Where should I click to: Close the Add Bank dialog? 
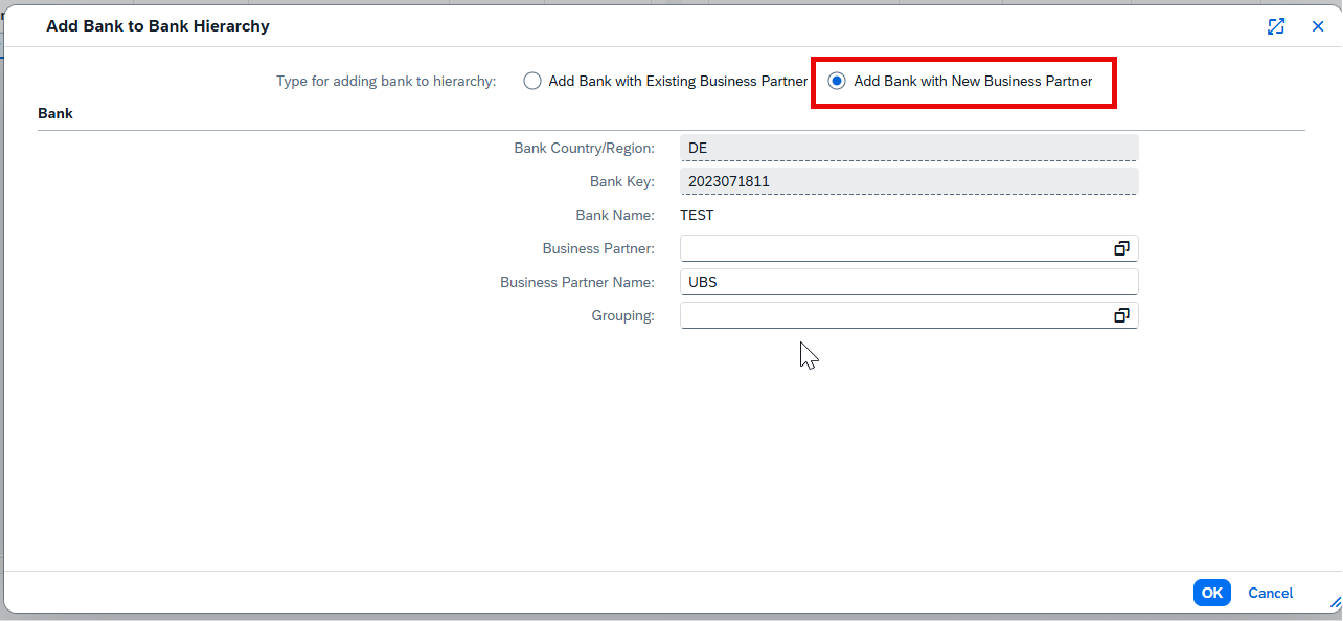[1318, 27]
